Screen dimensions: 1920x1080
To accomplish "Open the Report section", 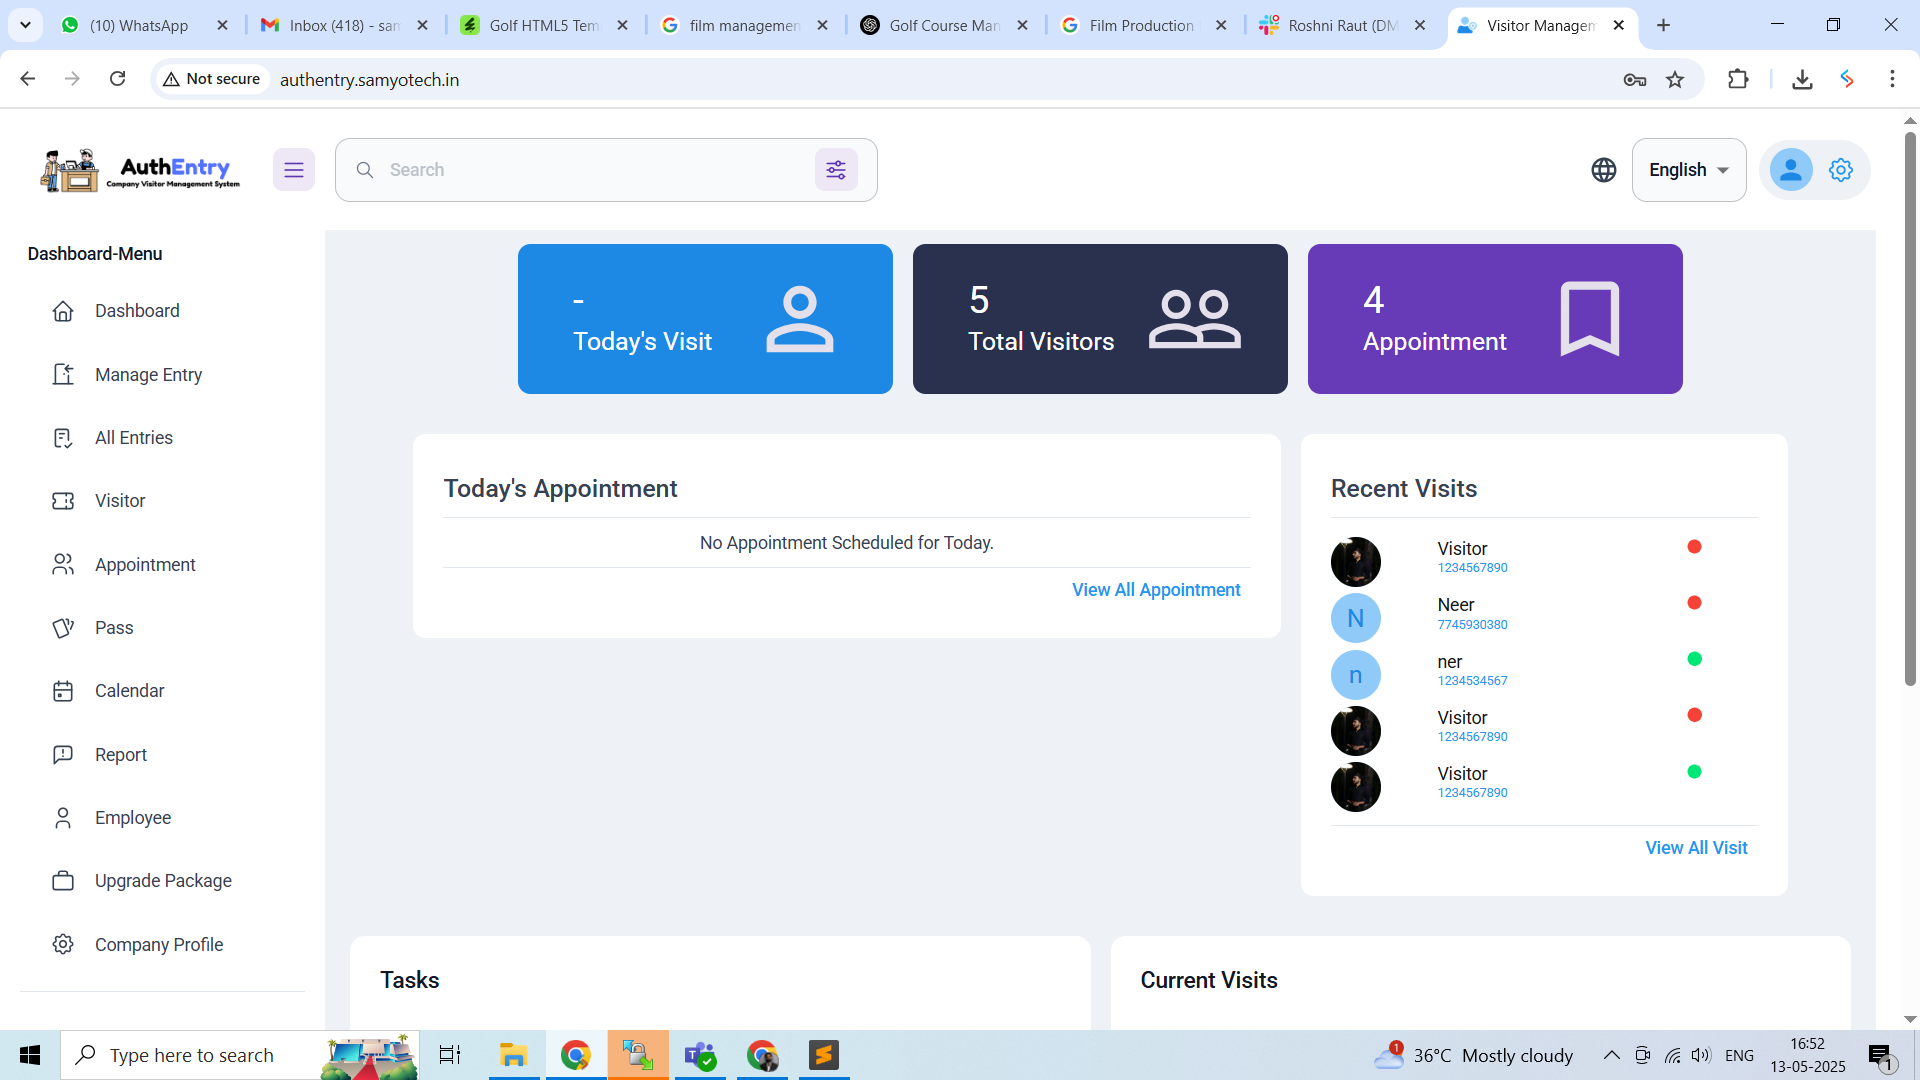I will (121, 754).
